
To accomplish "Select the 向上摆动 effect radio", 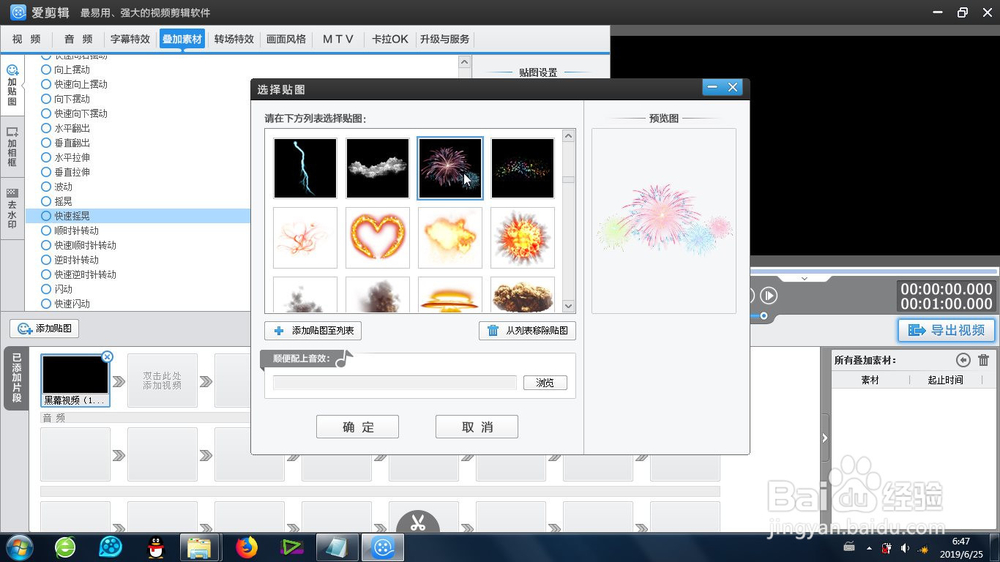I will click(x=46, y=70).
